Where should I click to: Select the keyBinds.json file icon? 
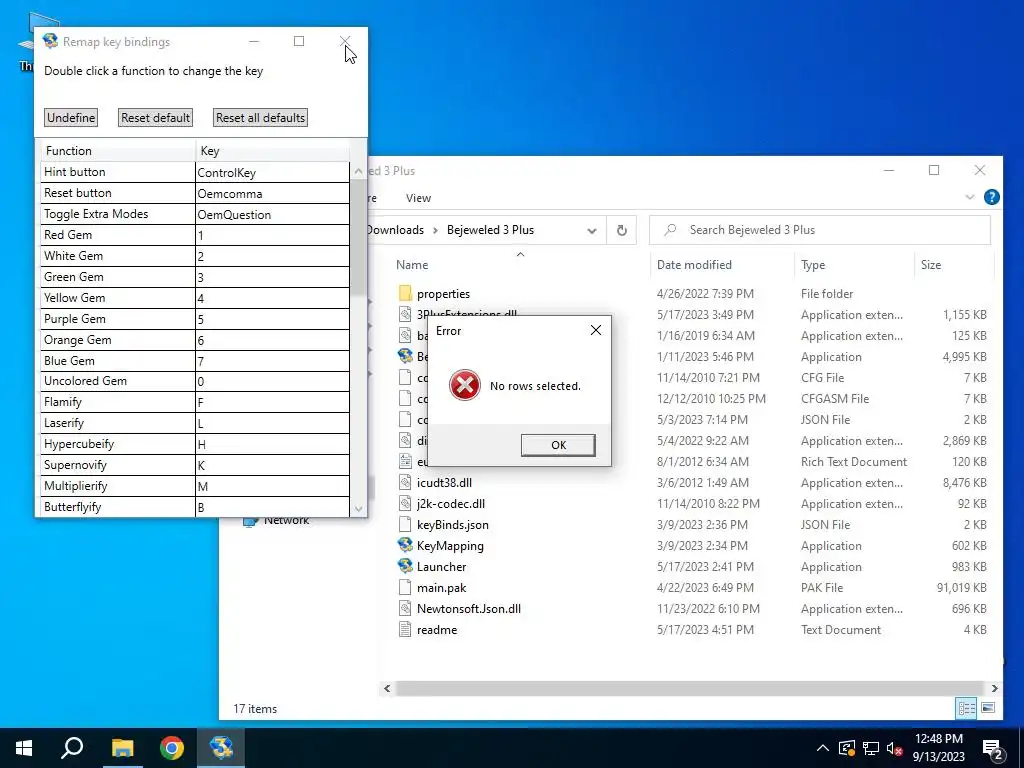[x=405, y=524]
